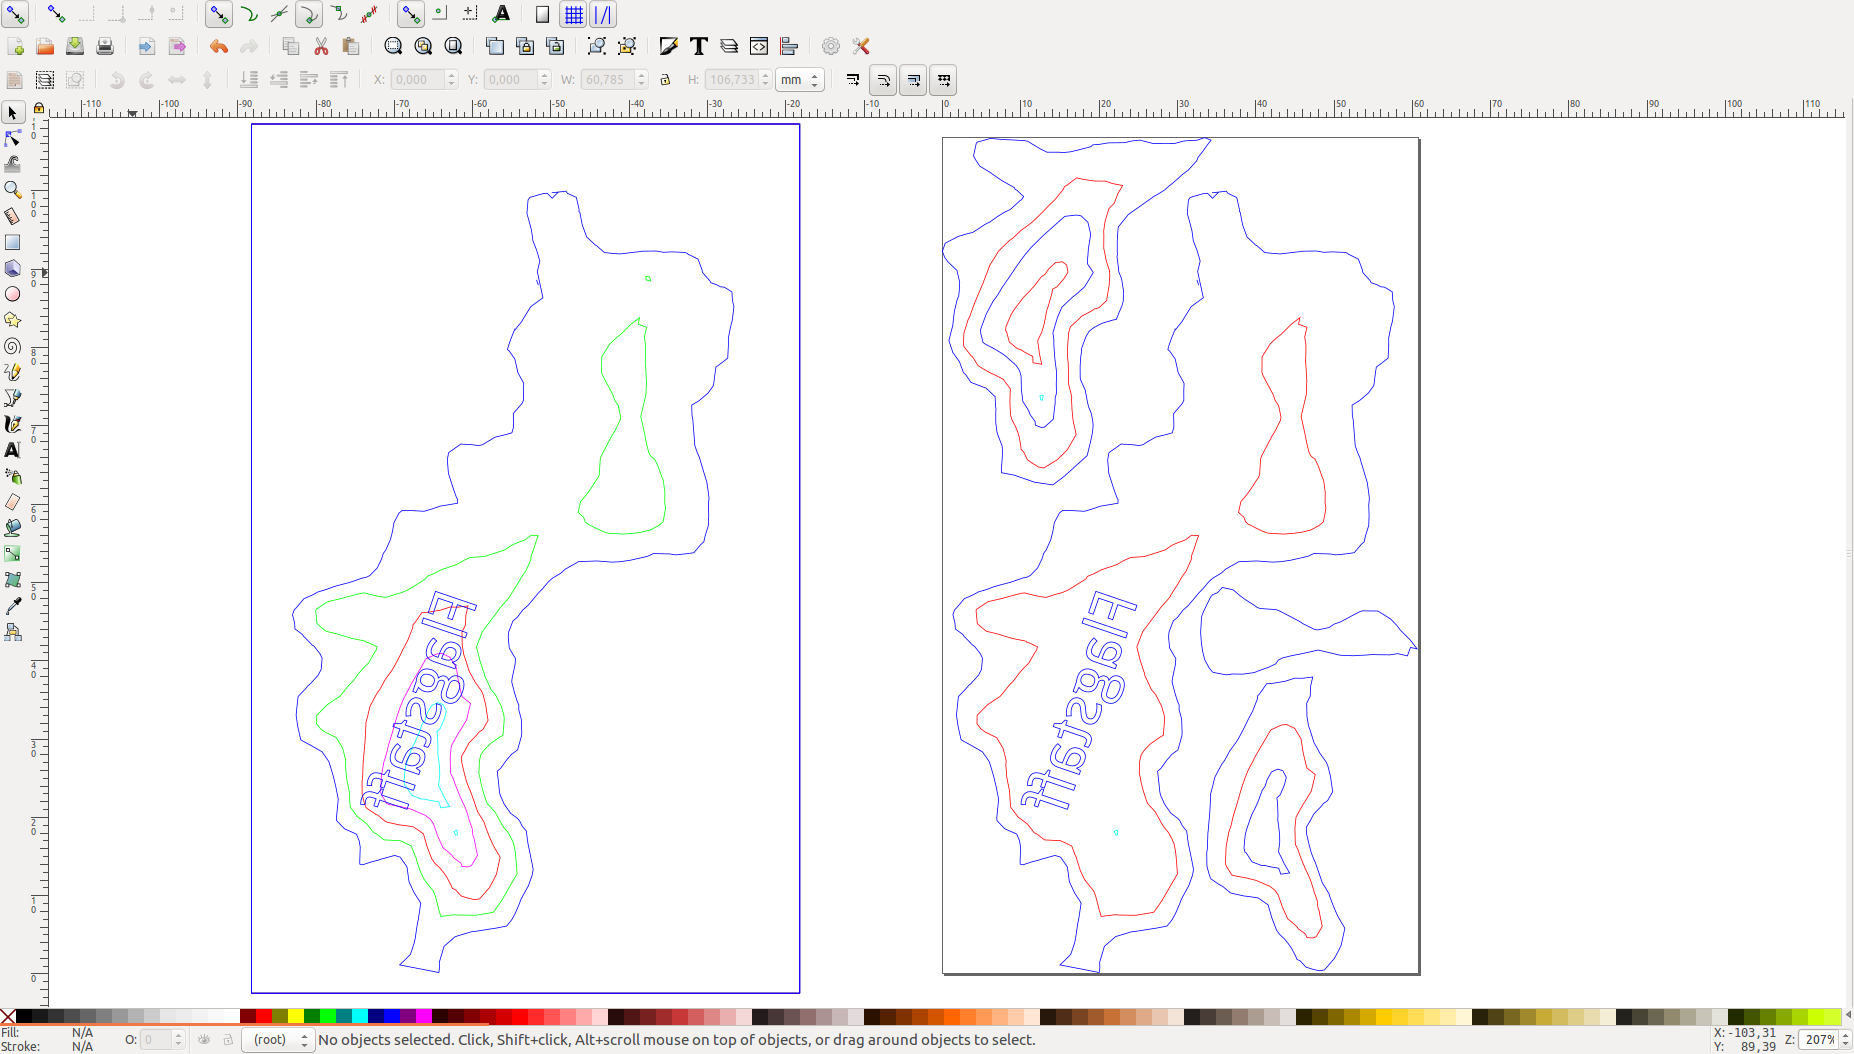Toggle snap to text anchors and baselines
Image resolution: width=1854 pixels, height=1054 pixels.
click(501, 14)
